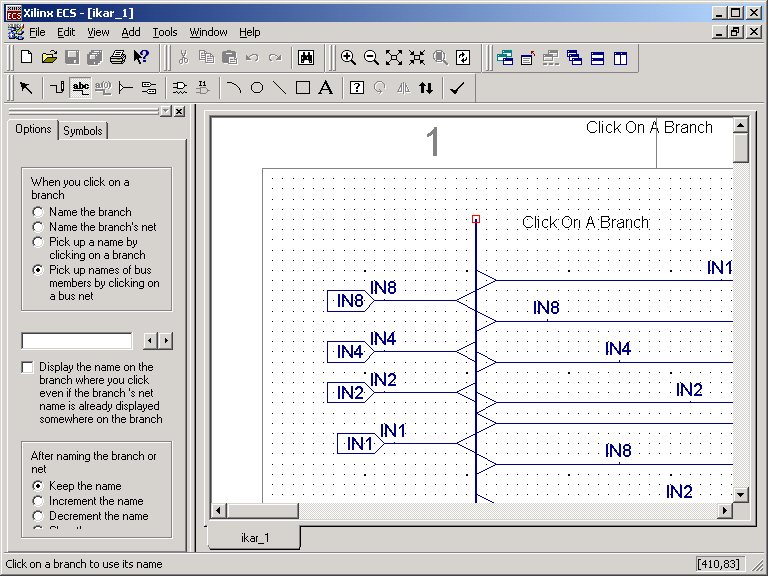Refresh the schematic view
This screenshot has height=576, width=768.
click(x=463, y=58)
